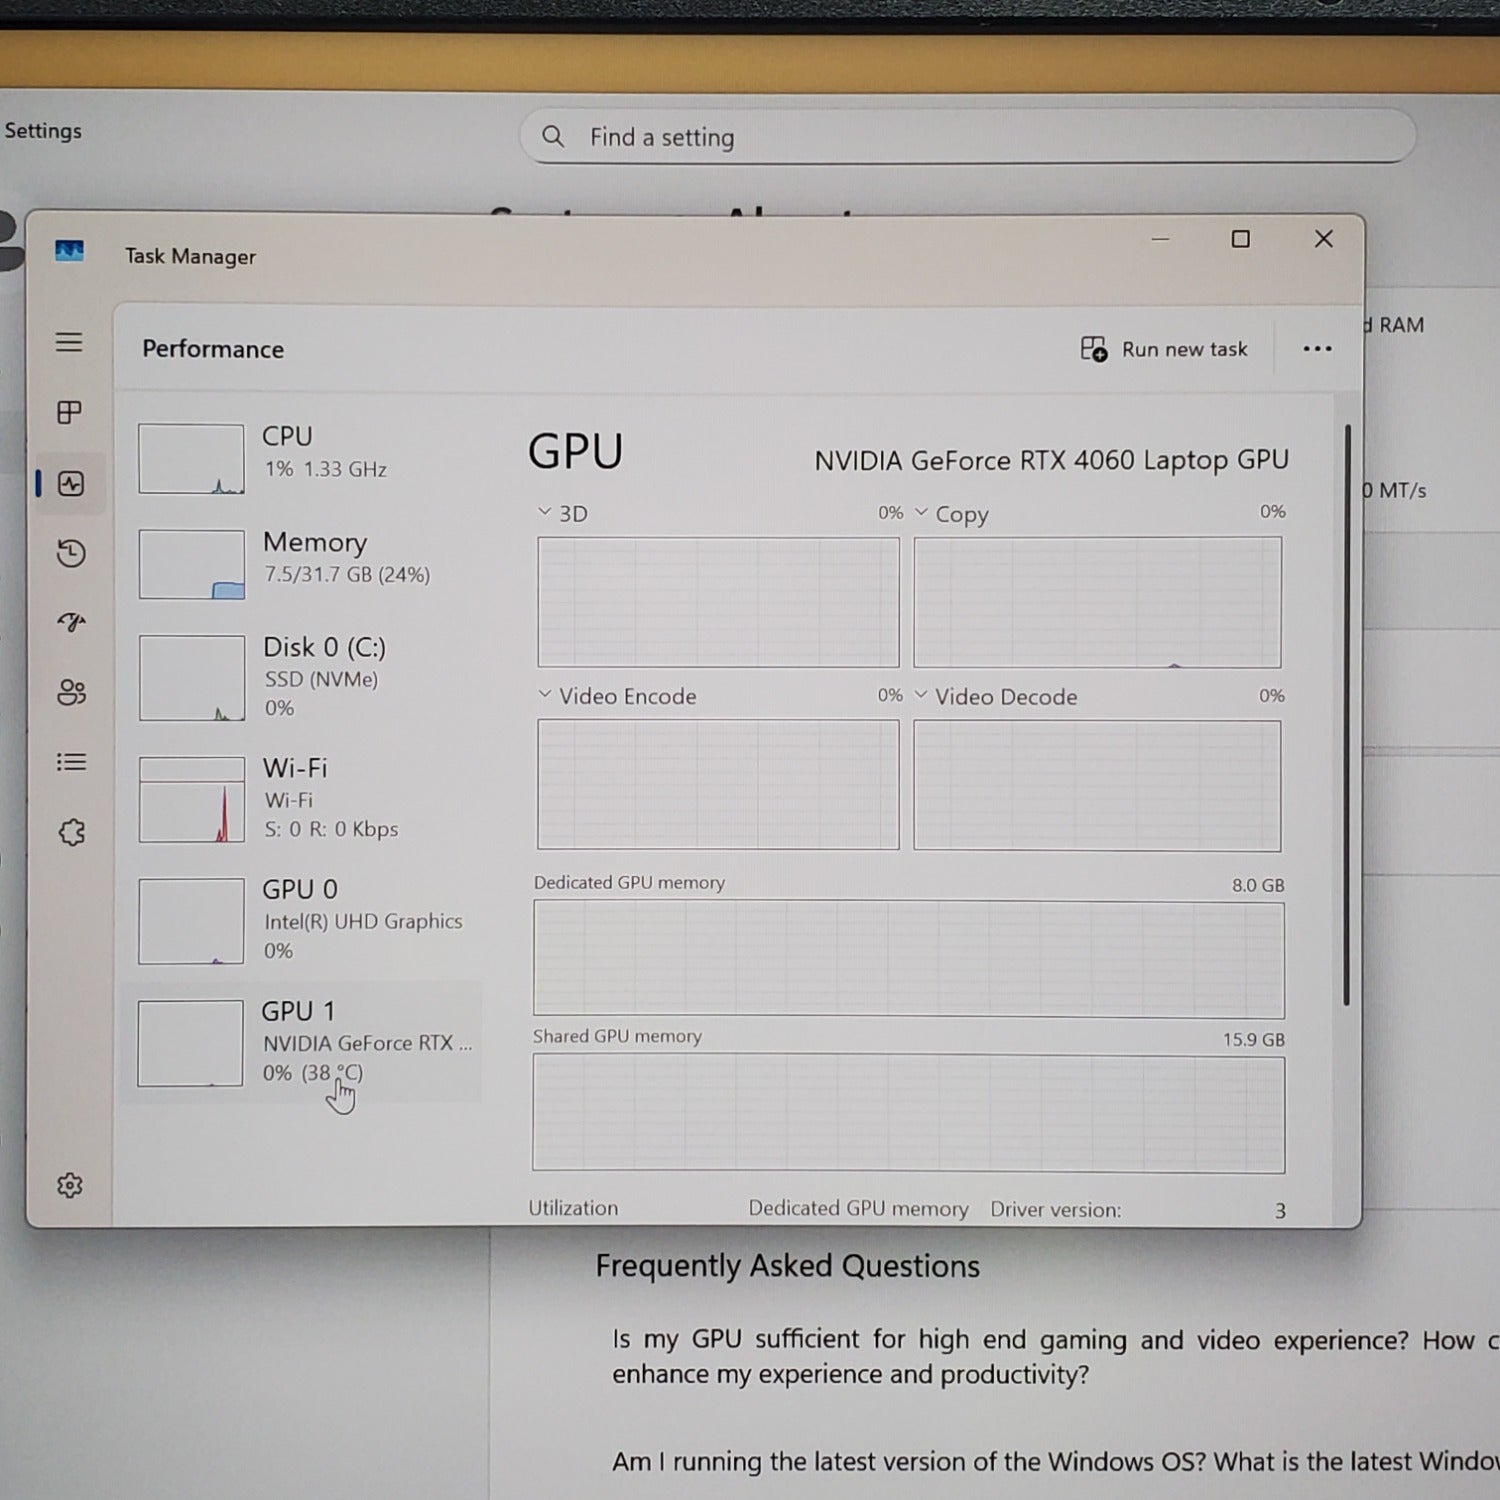The image size is (1500, 1500).
Task: Click the Performance pane vertical scrollbar
Action: pos(1347,715)
